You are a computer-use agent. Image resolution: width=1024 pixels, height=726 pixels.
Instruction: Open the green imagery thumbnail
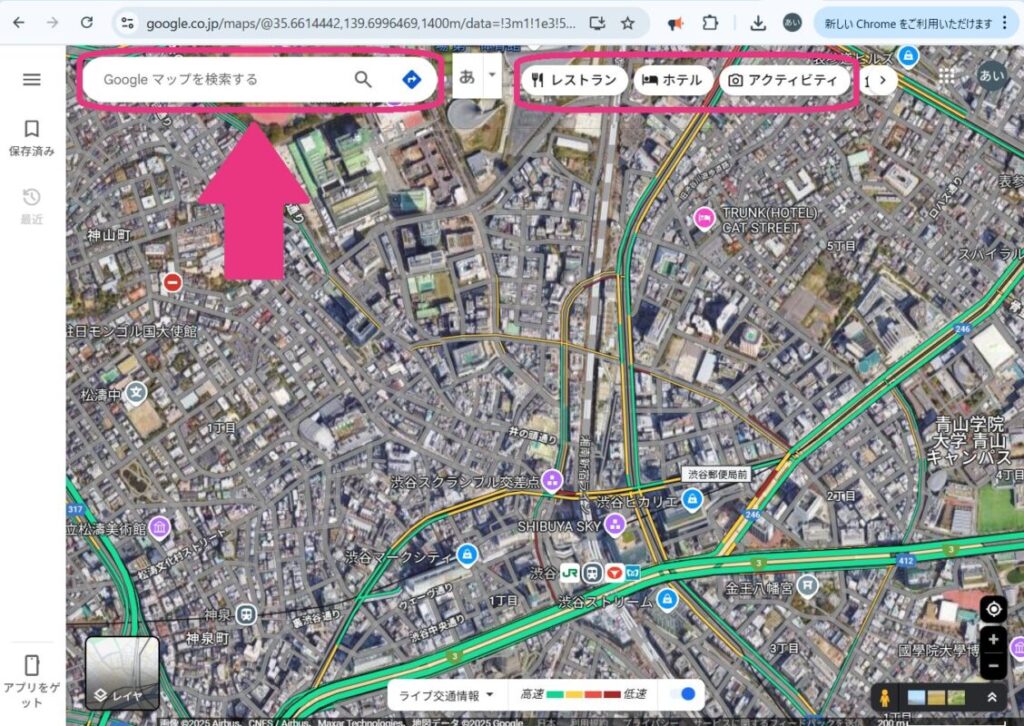point(956,698)
